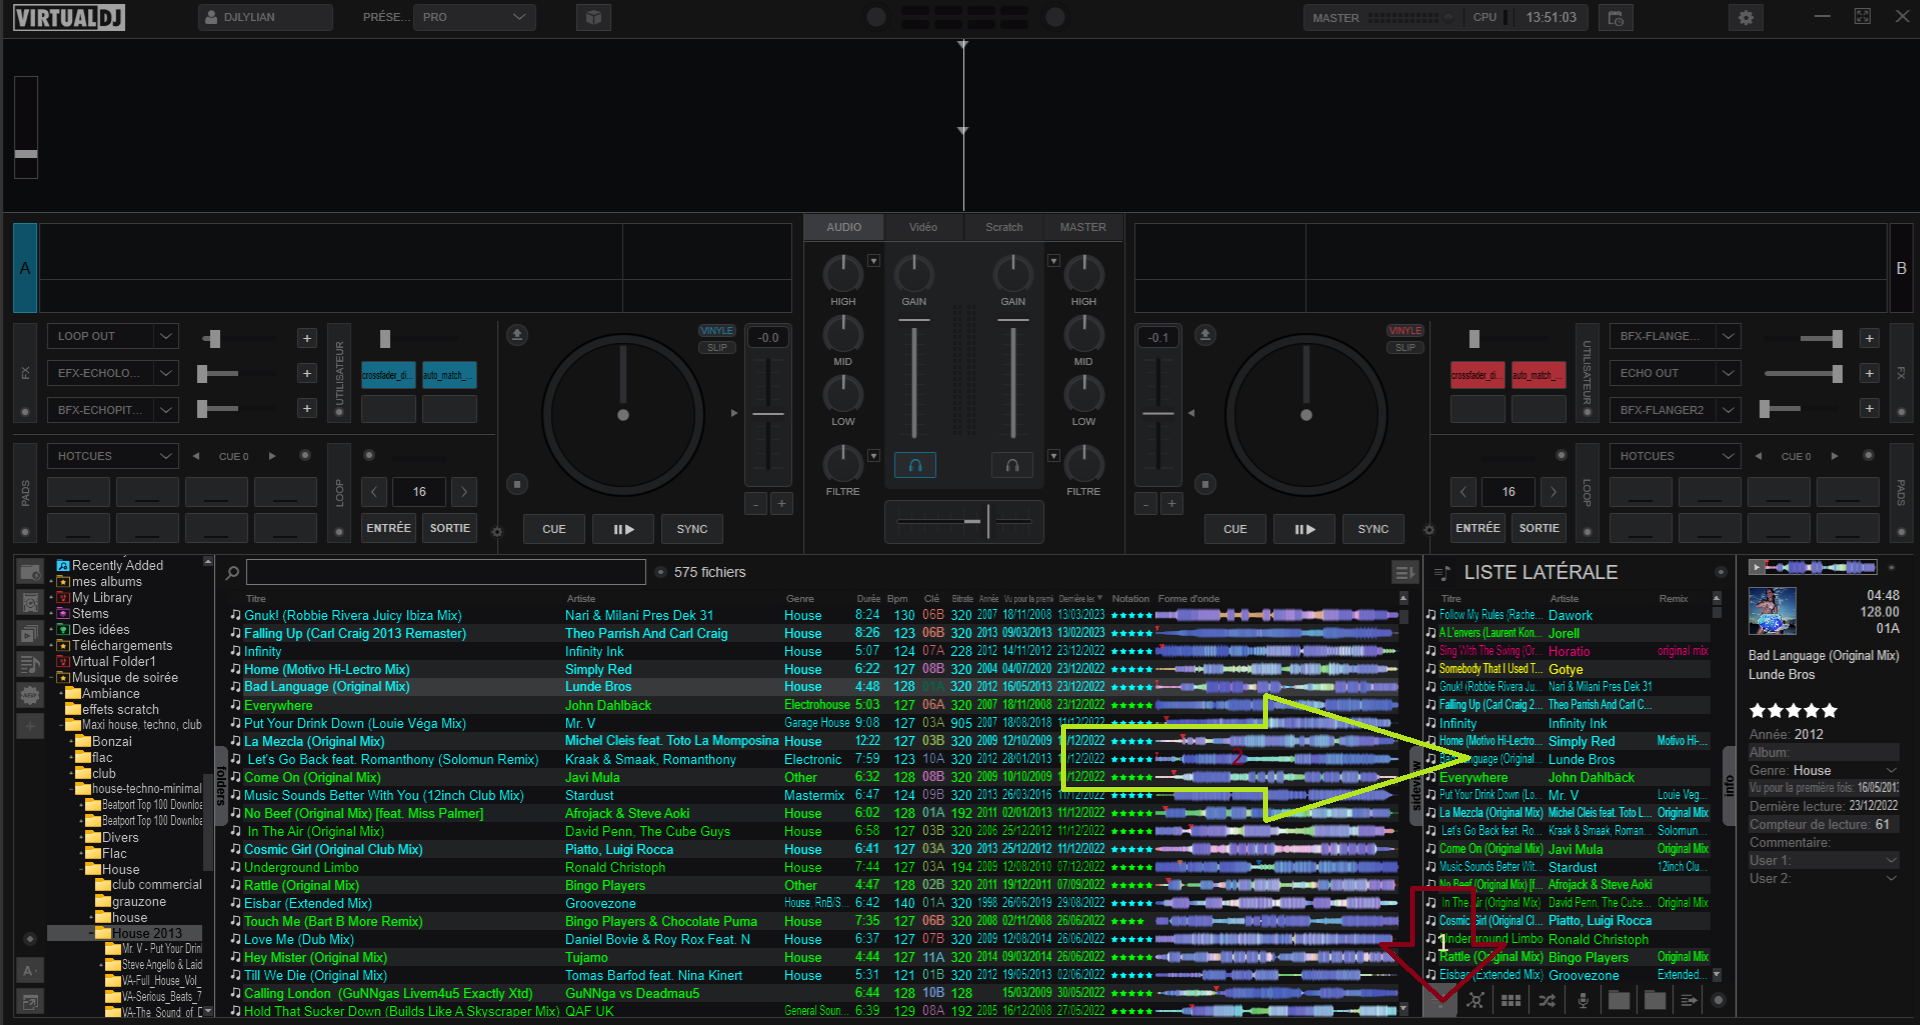
Task: Switch to the Scratch mixer tab
Action: tap(1004, 227)
